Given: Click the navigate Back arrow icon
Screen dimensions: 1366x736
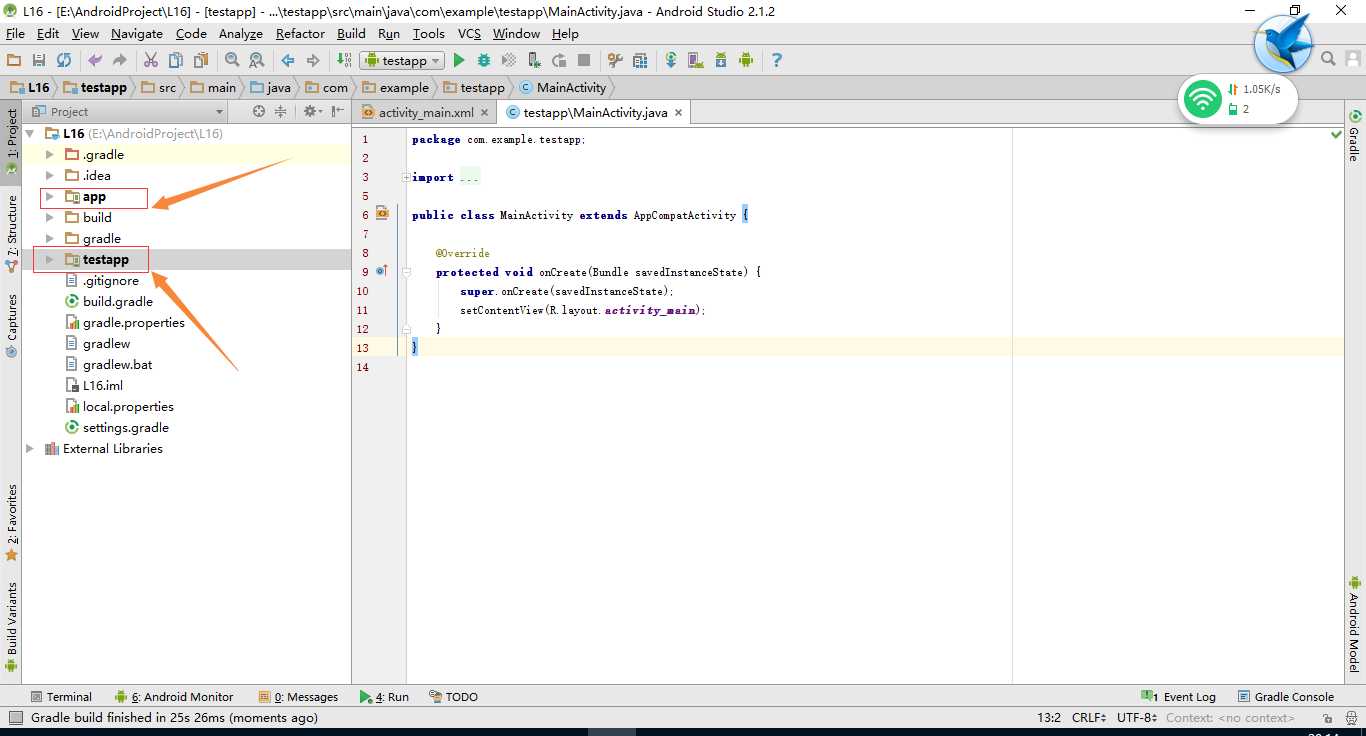Looking at the screenshot, I should click(288, 60).
